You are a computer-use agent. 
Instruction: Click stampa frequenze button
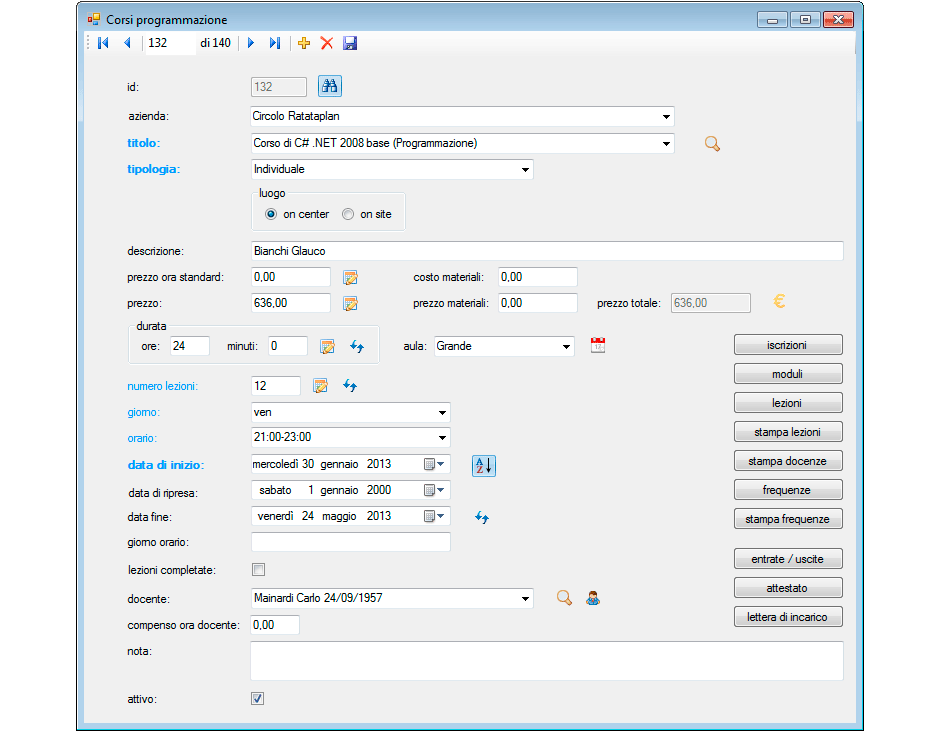pos(788,519)
